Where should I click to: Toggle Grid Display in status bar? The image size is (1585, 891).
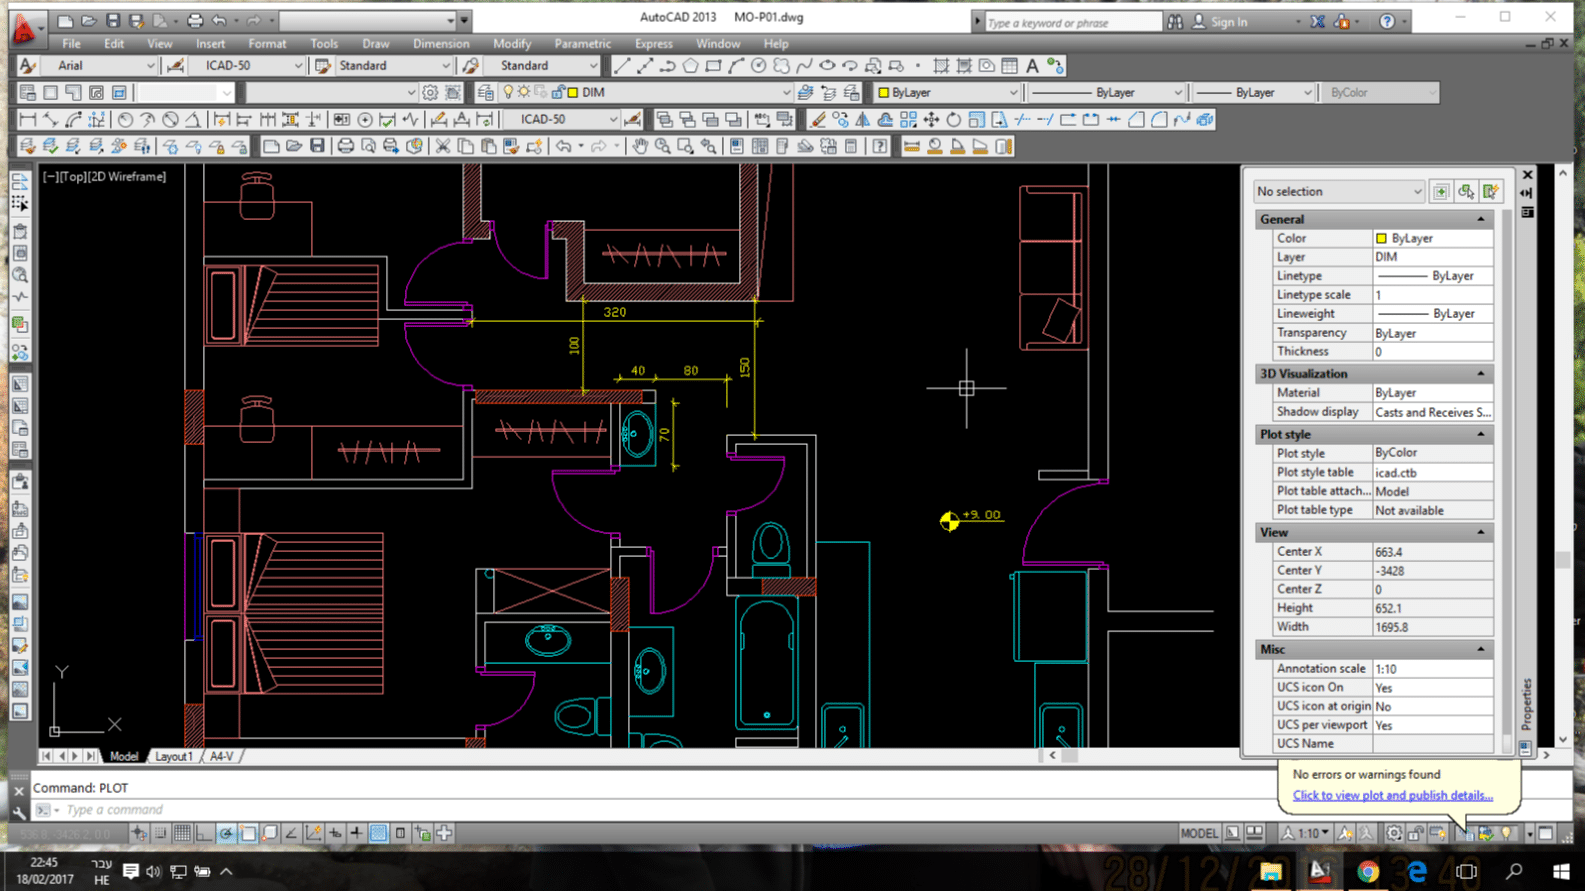pyautogui.click(x=182, y=833)
